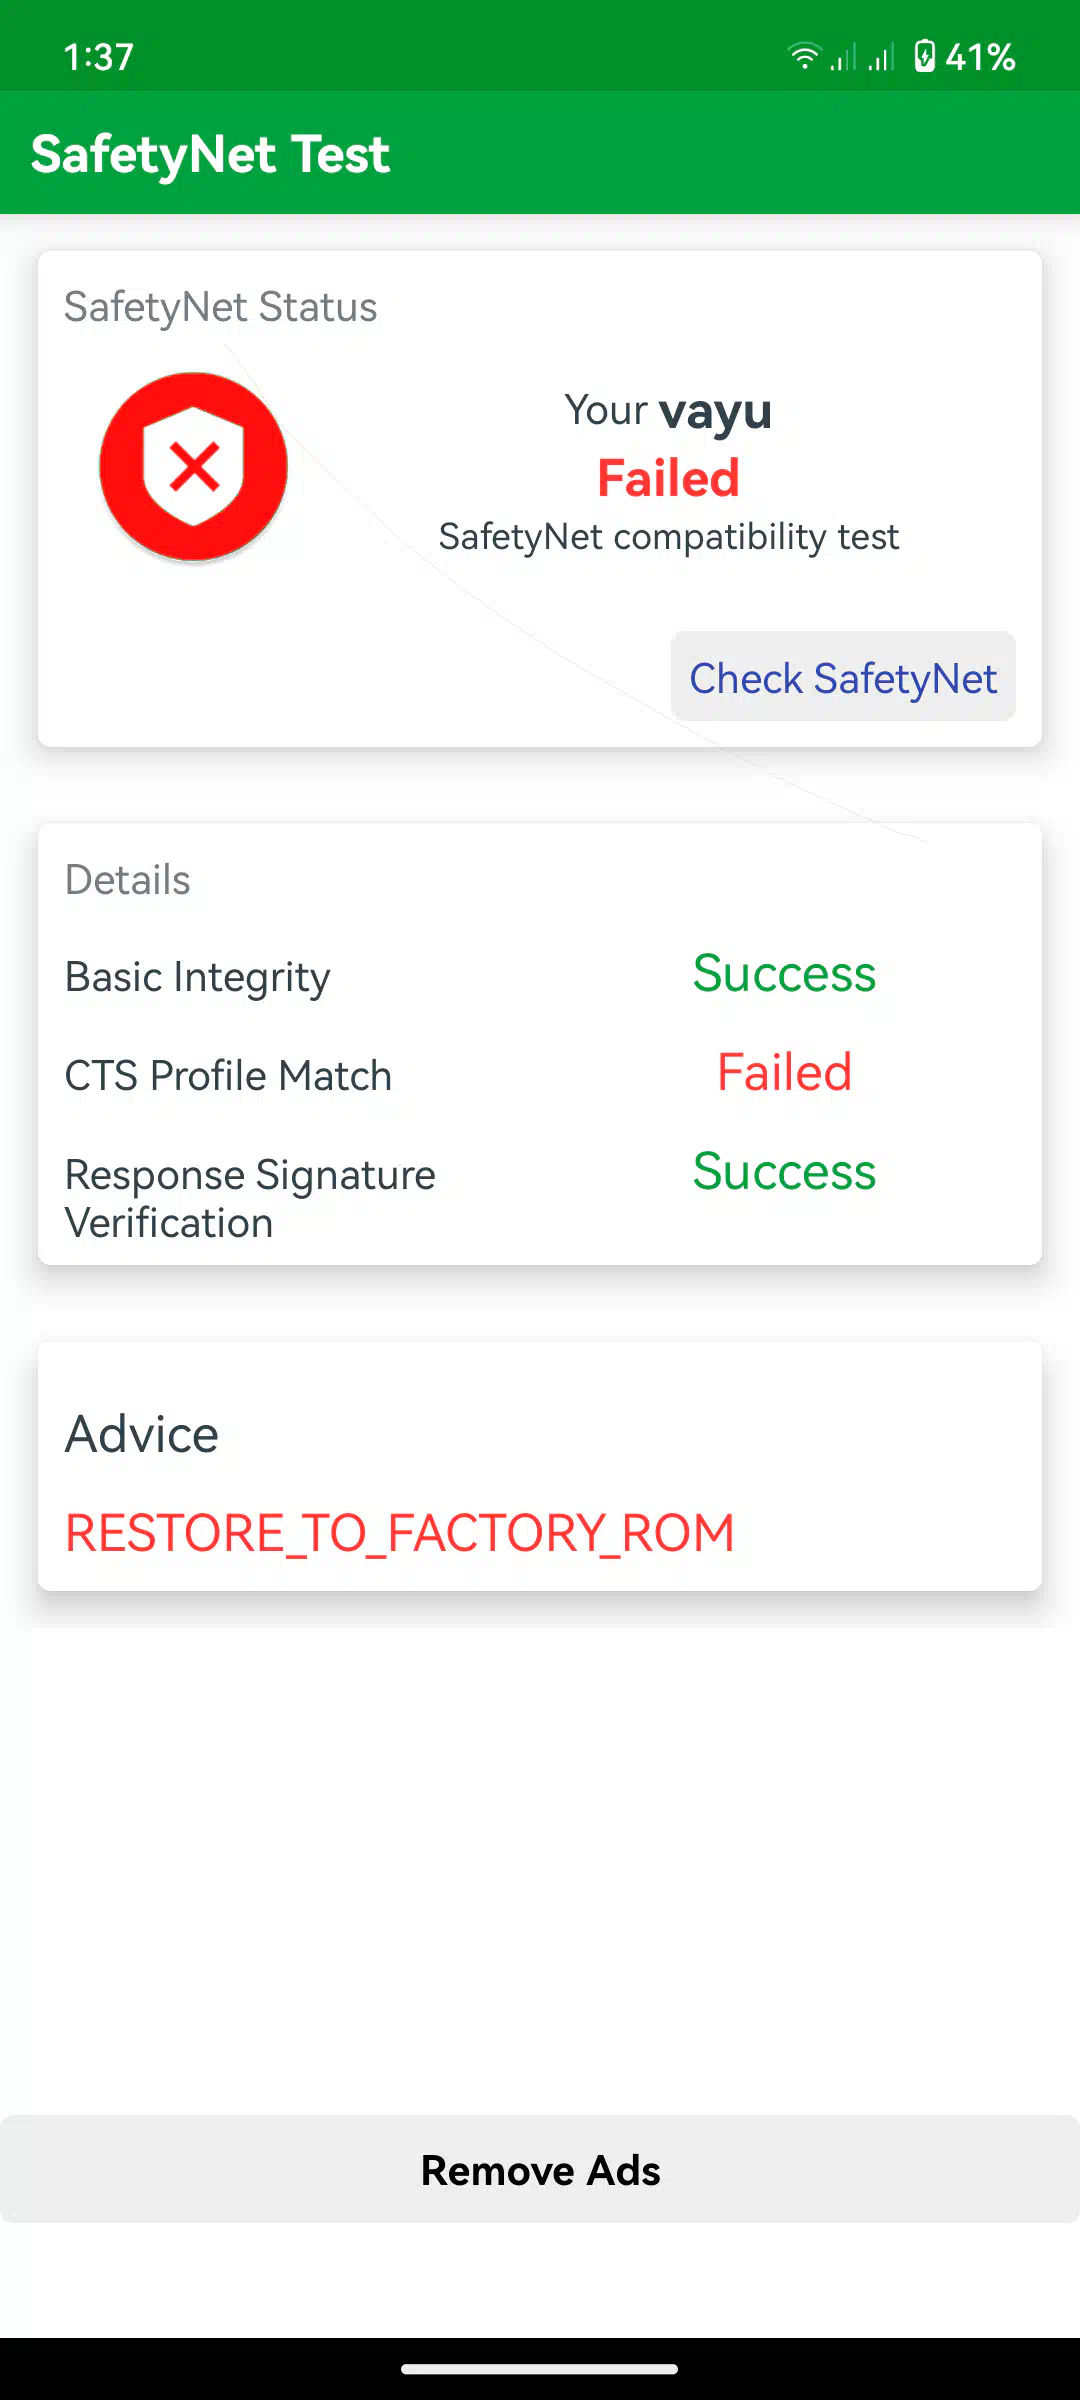The image size is (1080, 2400).
Task: Tap the Response Signature Verification label
Action: tap(250, 1198)
